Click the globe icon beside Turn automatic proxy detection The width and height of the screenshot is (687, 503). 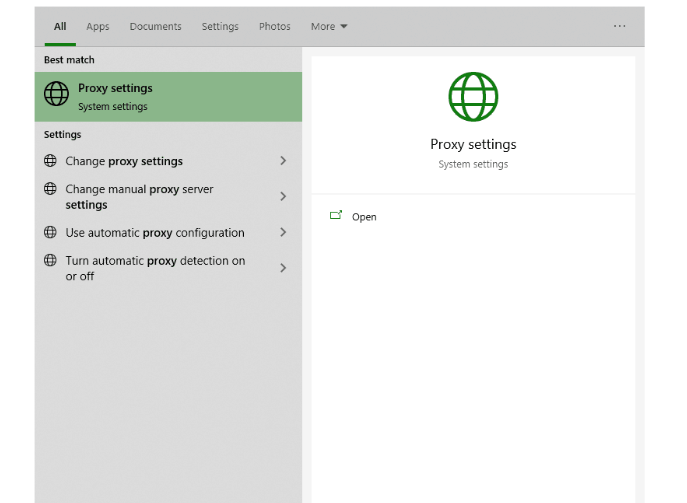tap(51, 261)
